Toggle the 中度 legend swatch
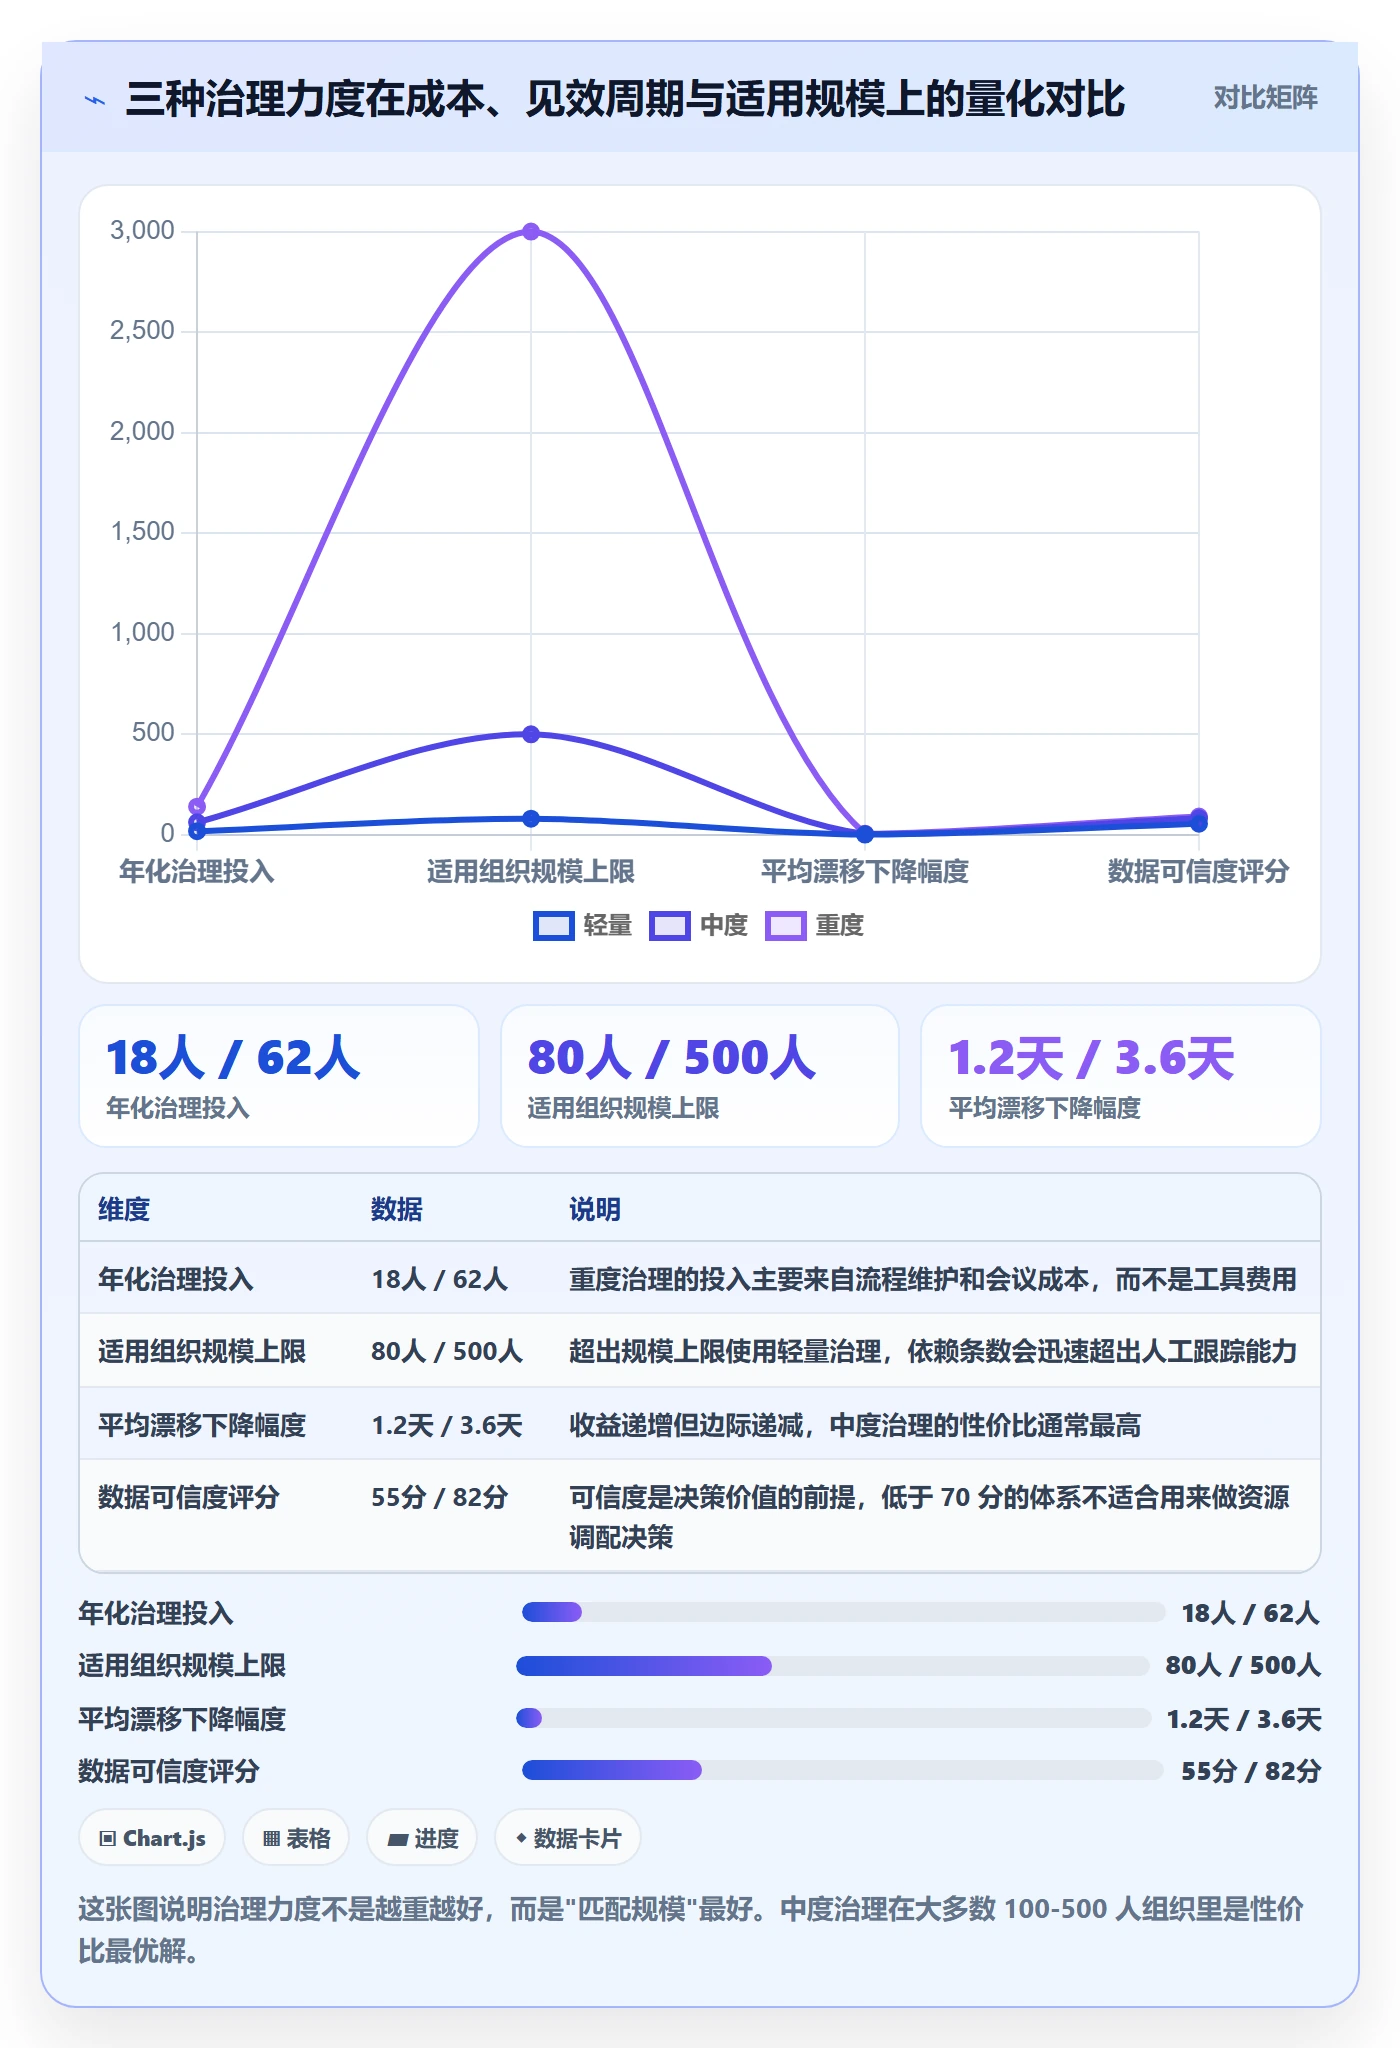This screenshot has width=1400, height=2048. coord(669,926)
